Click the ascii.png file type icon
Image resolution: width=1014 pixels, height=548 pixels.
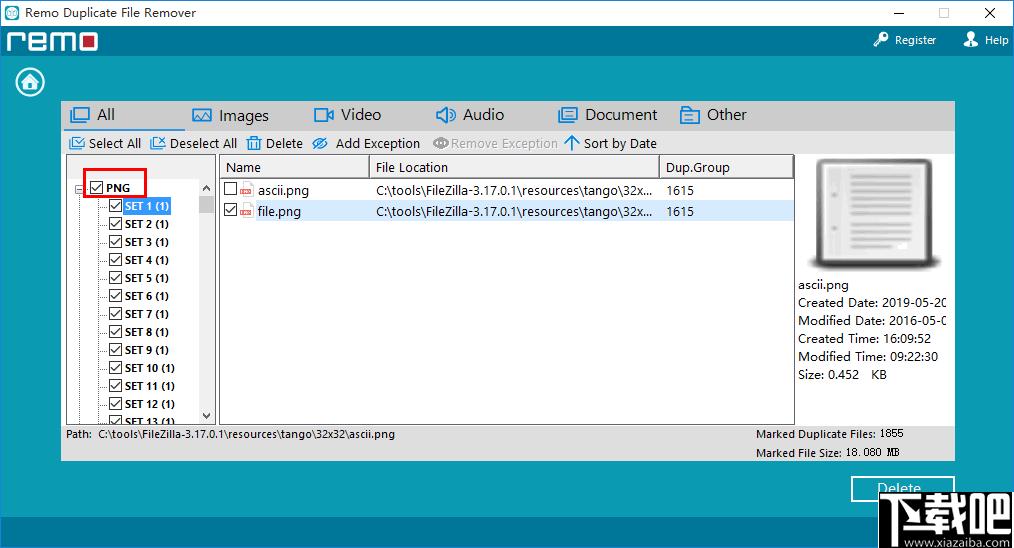246,190
